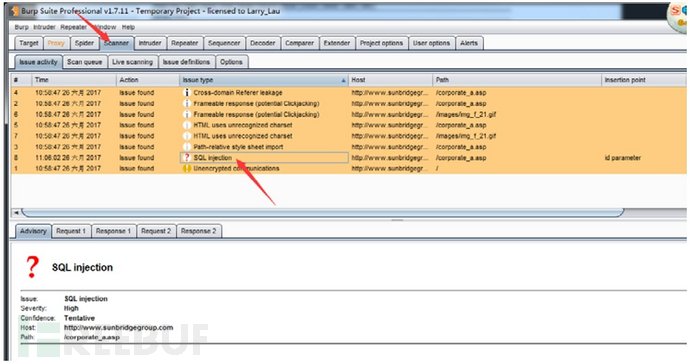Open the Repeater menu in menu bar
690x364 pixels.
(73, 27)
